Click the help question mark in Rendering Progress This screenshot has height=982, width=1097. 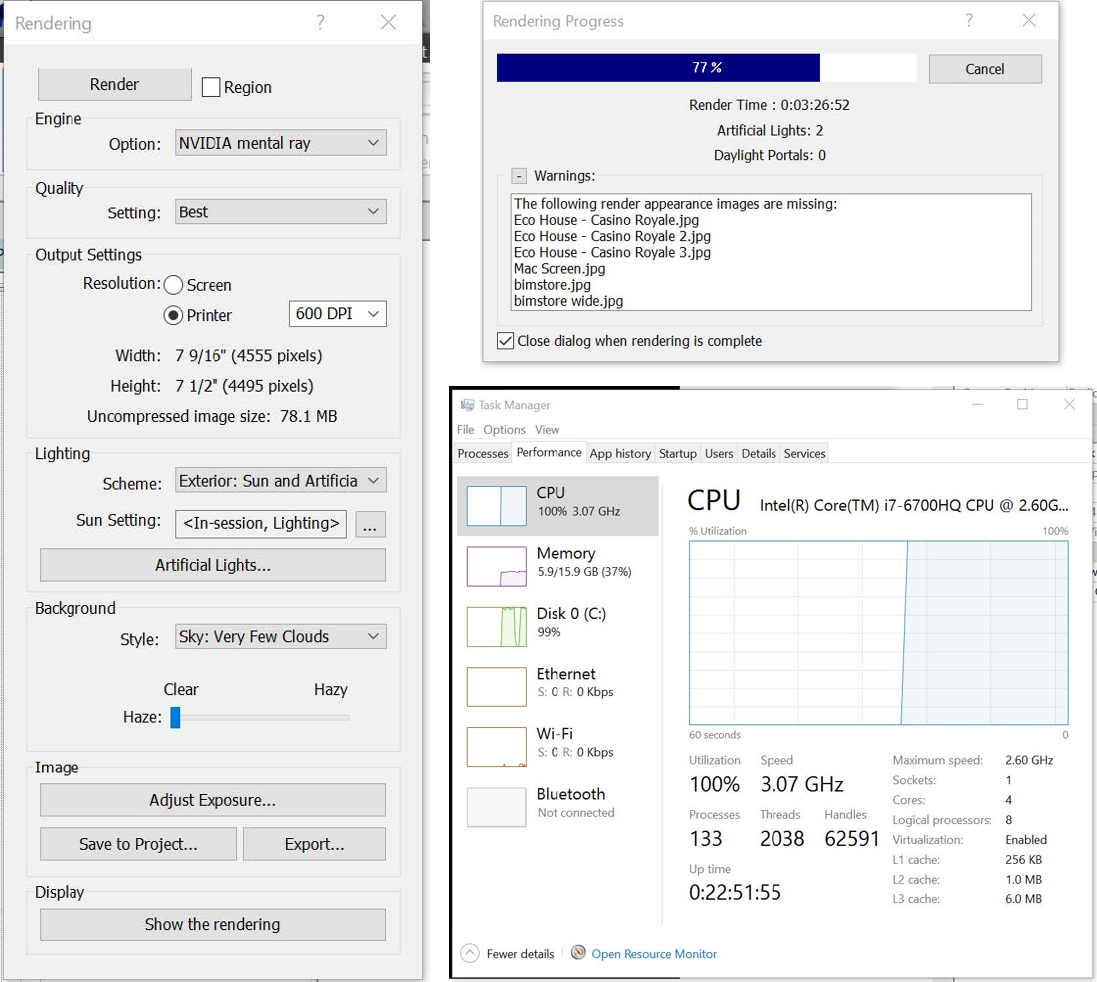(x=969, y=20)
